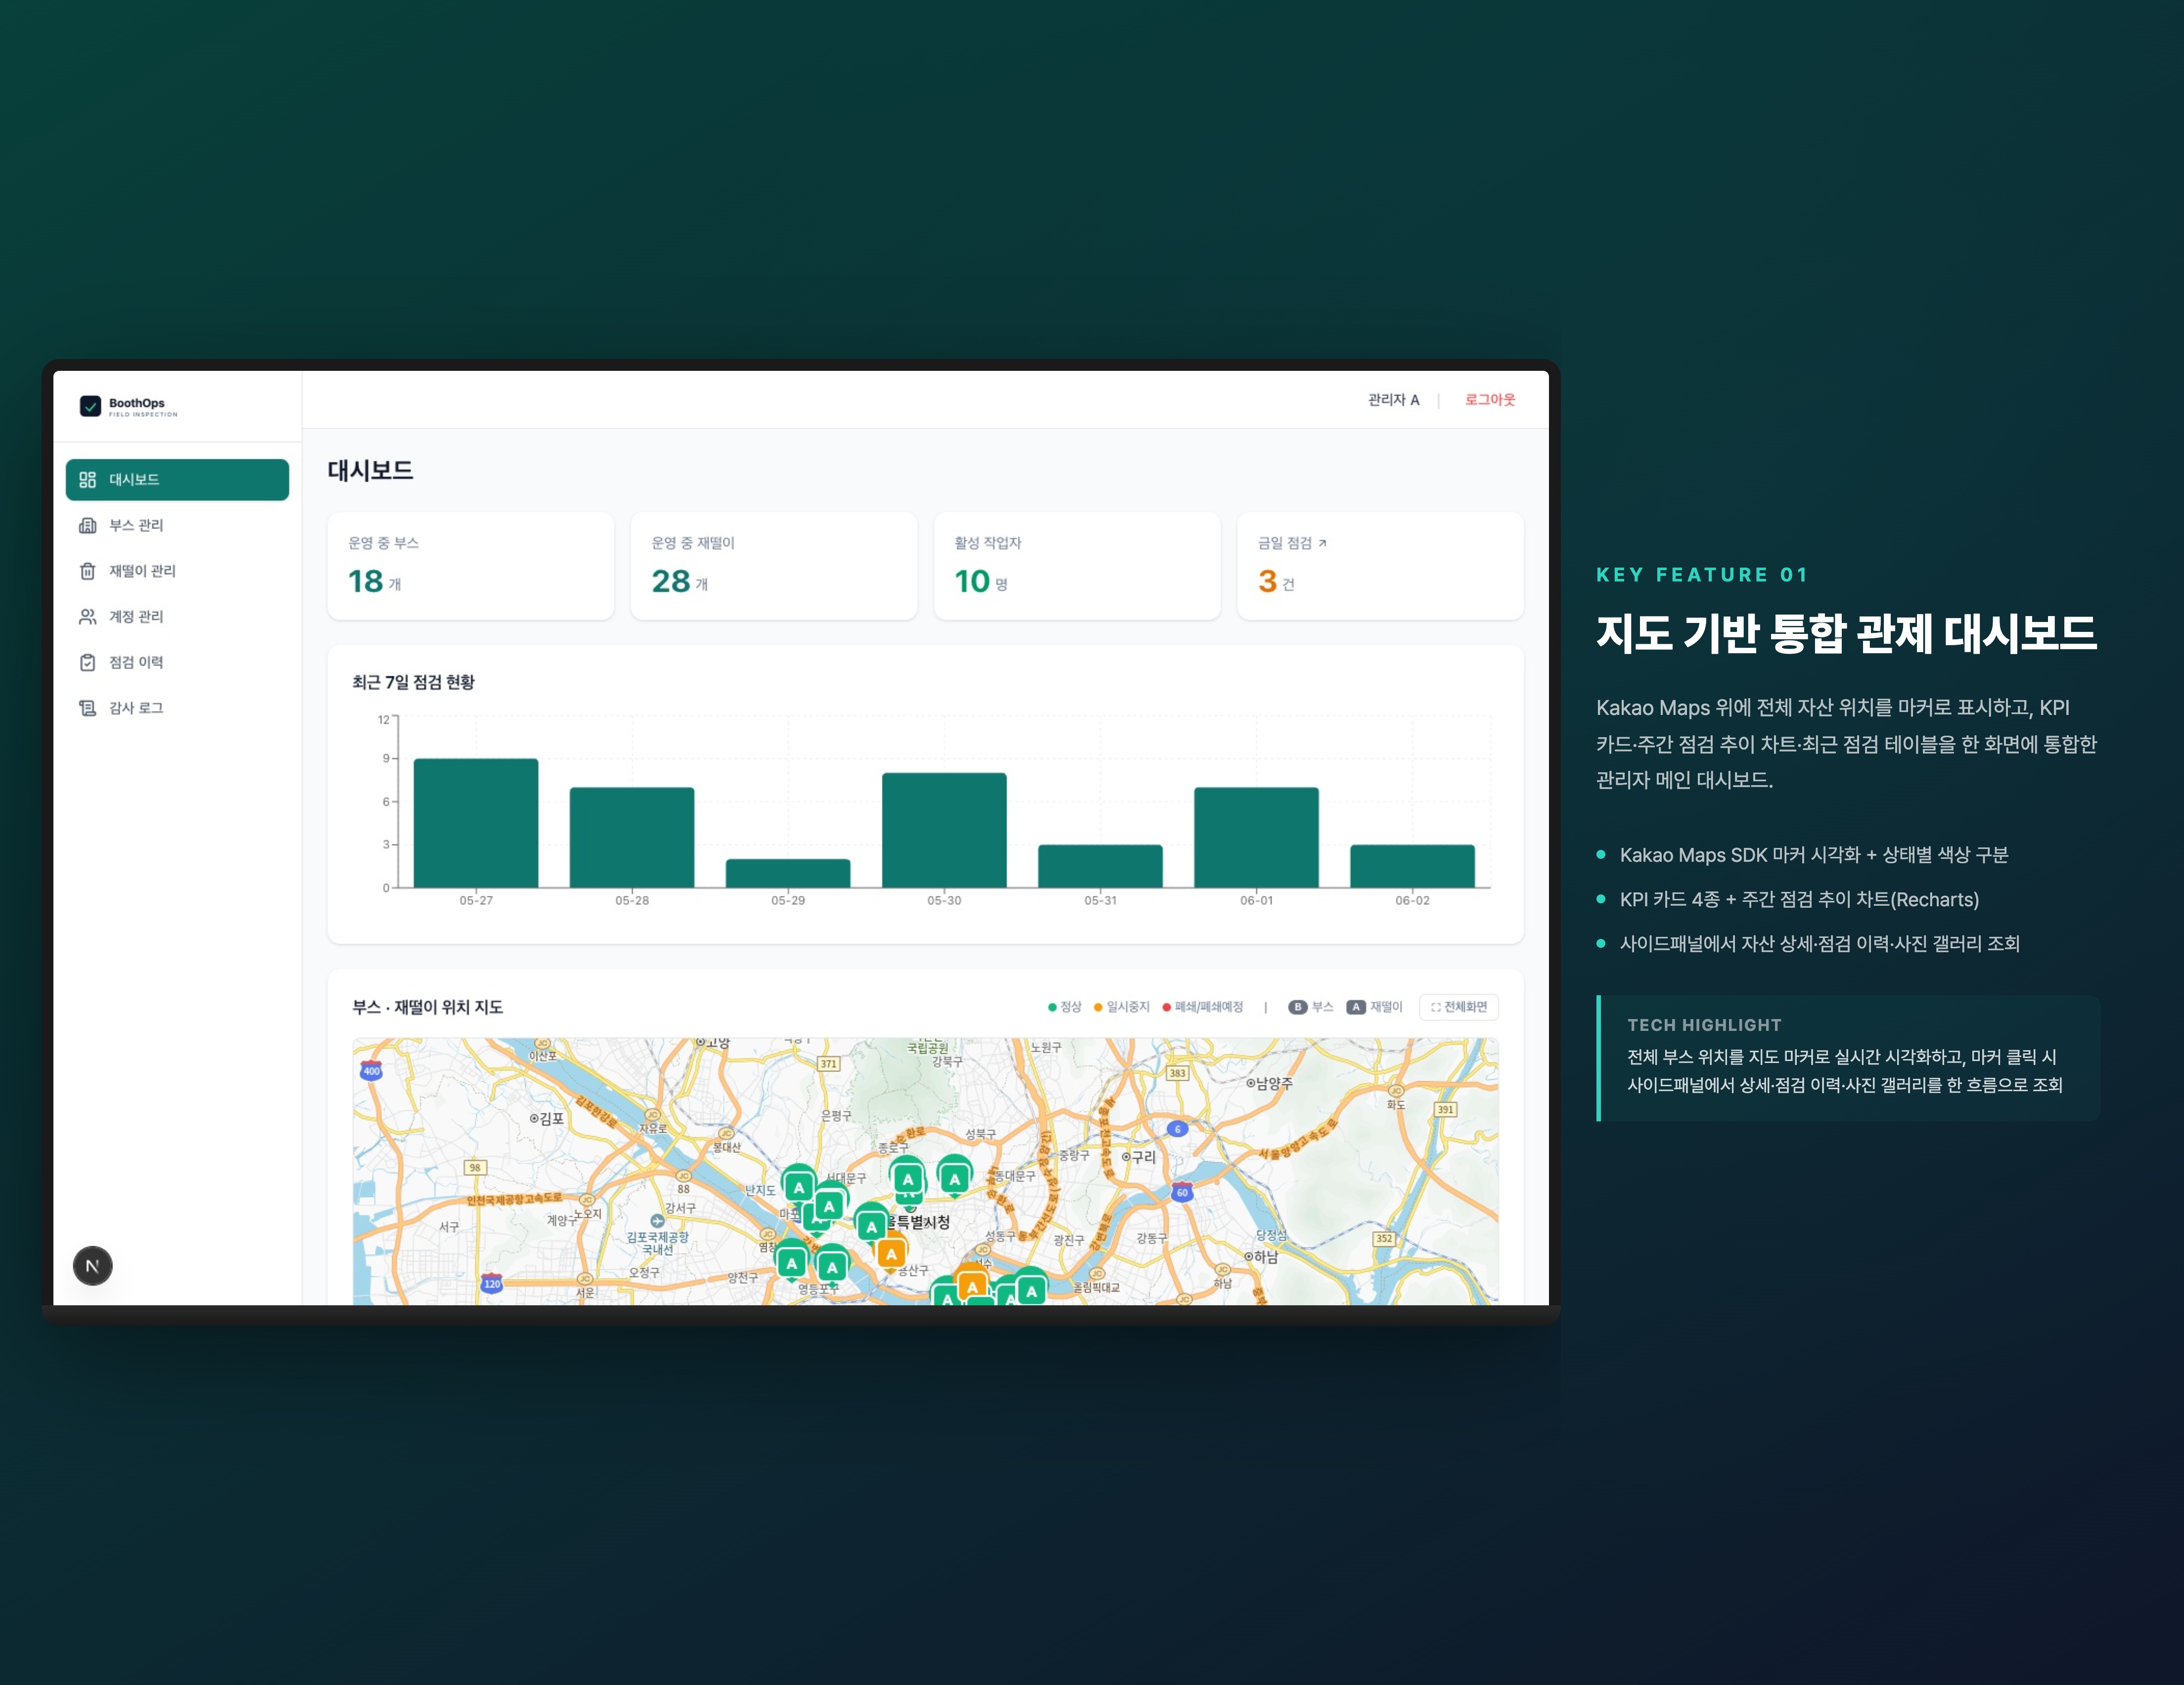
Task: Click the red 폐쇄/폐쇄예정 legend dot
Action: pyautogui.click(x=1166, y=1008)
